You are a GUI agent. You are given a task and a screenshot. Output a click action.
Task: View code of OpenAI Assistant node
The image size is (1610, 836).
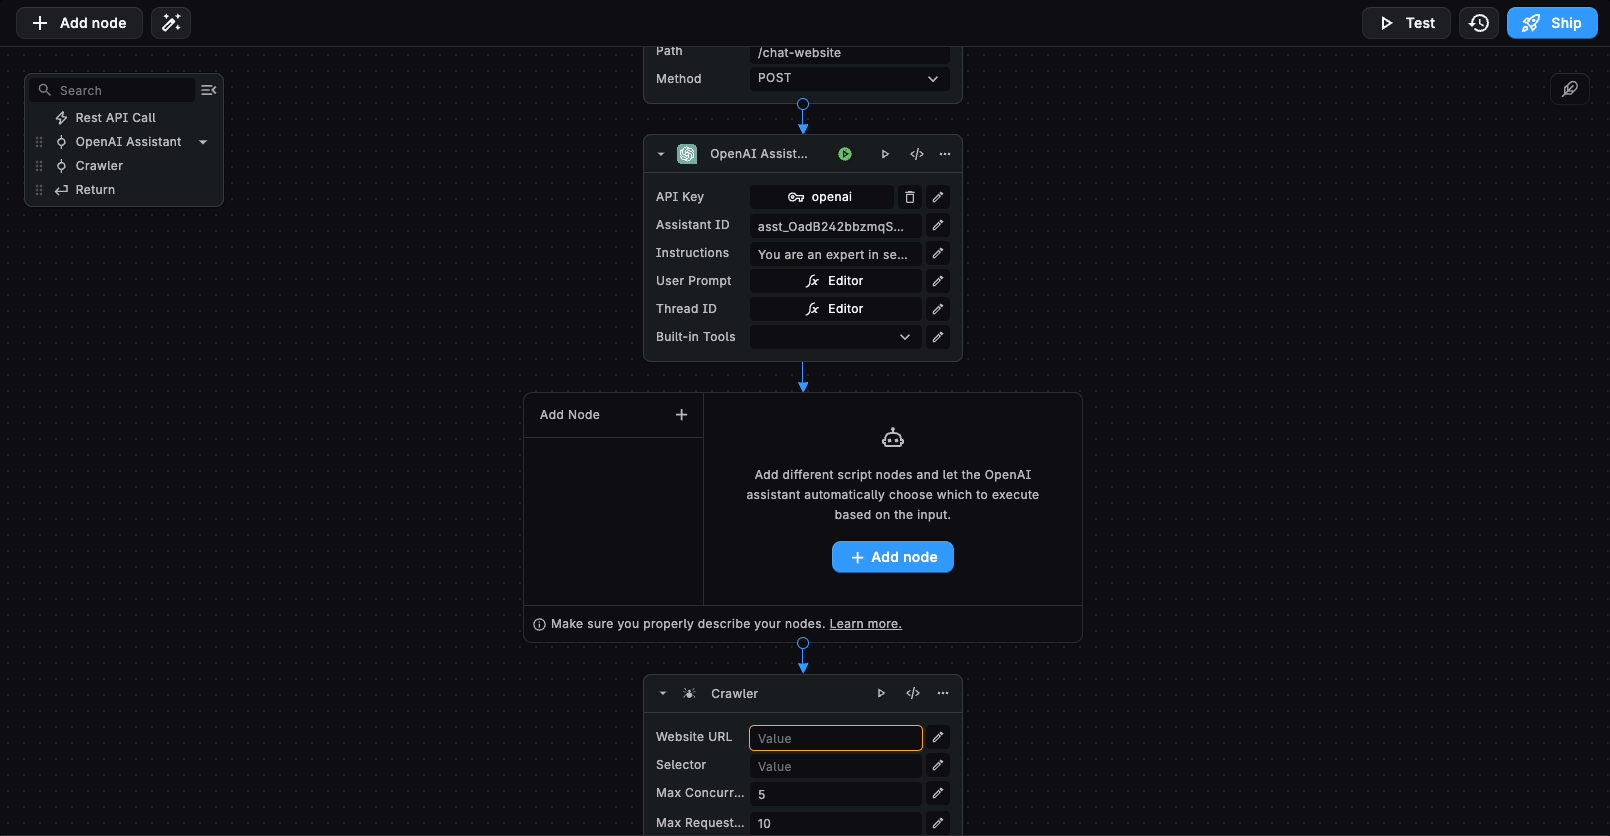pyautogui.click(x=916, y=154)
